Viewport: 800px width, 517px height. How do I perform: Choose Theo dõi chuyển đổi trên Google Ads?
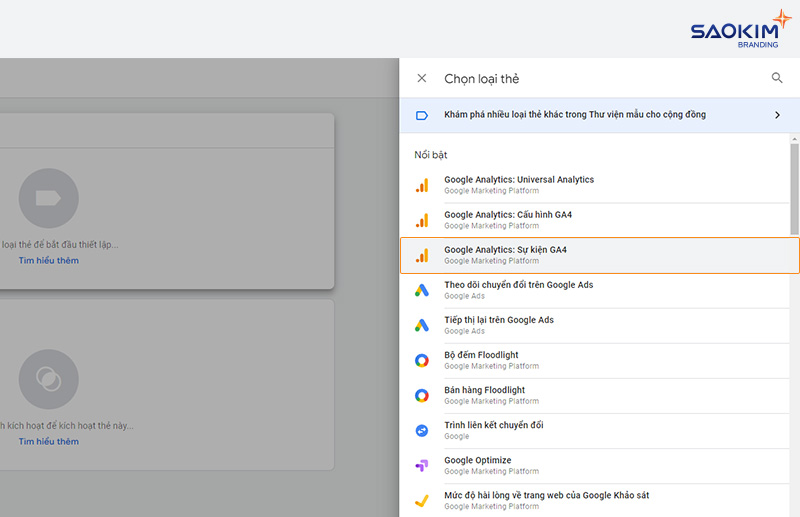(595, 290)
